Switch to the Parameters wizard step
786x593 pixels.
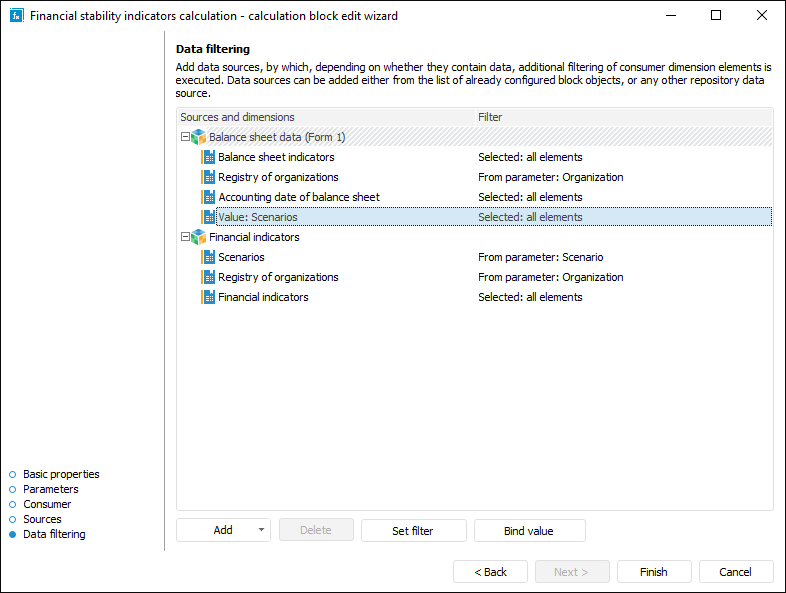[x=50, y=489]
